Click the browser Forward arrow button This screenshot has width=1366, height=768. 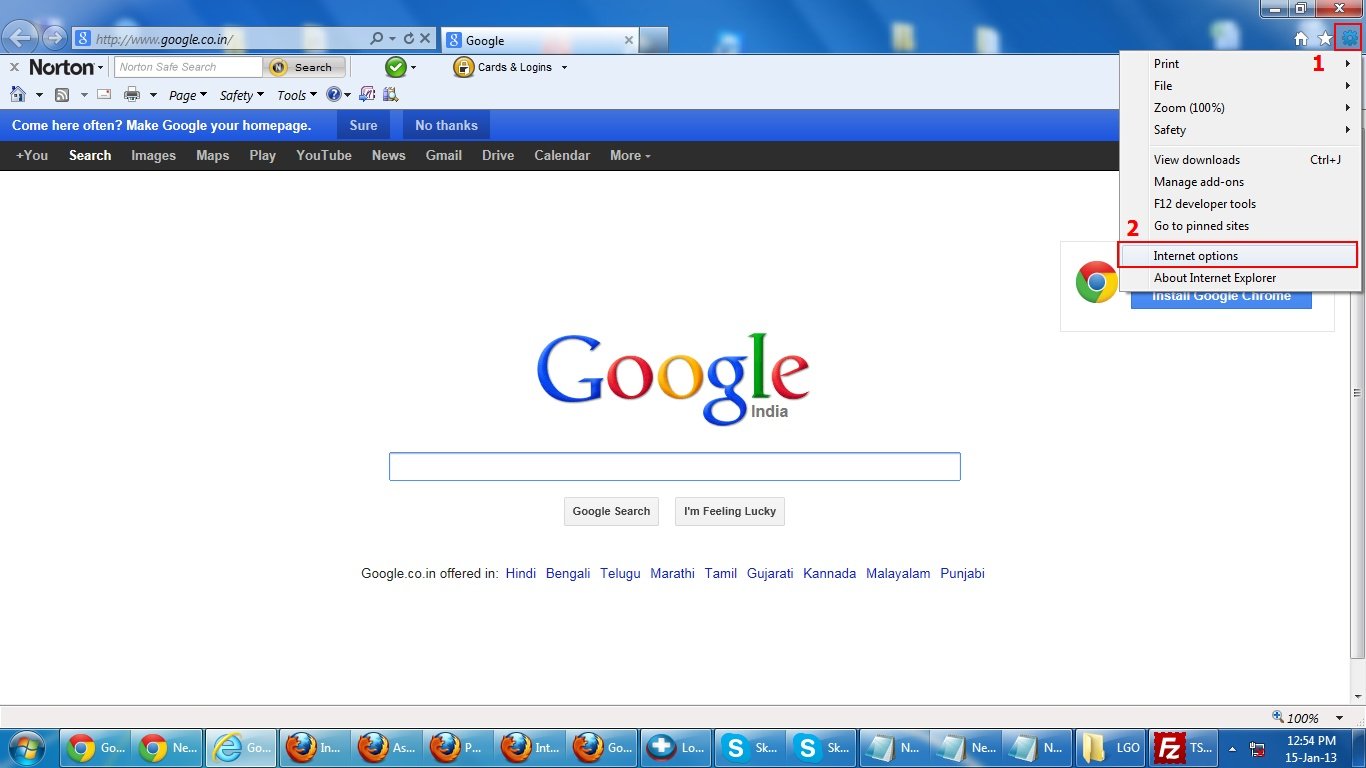[55, 39]
